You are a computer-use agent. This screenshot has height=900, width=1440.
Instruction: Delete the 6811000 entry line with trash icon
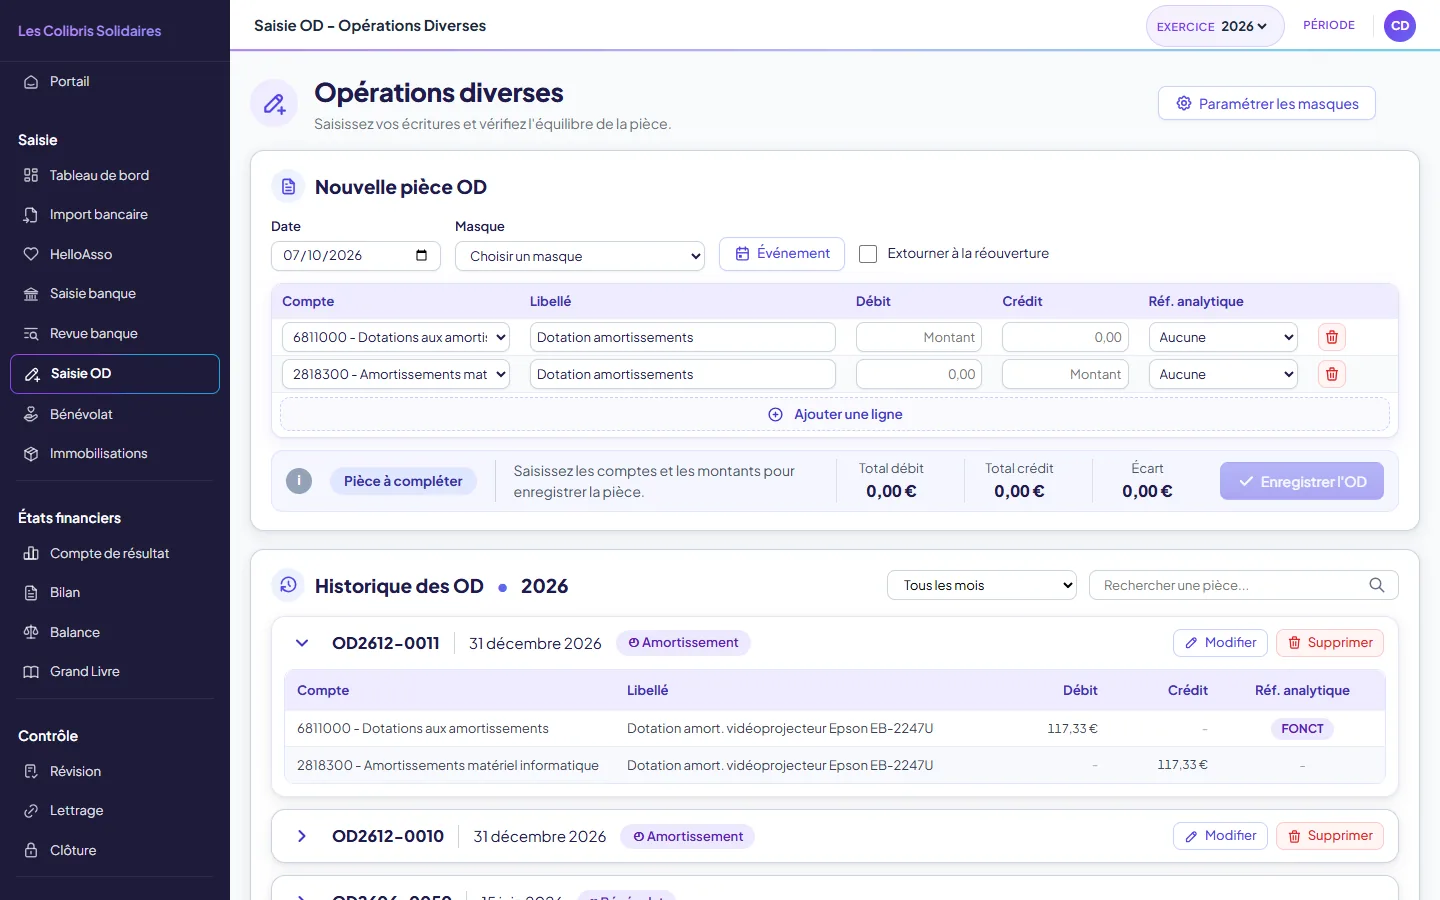(1332, 337)
